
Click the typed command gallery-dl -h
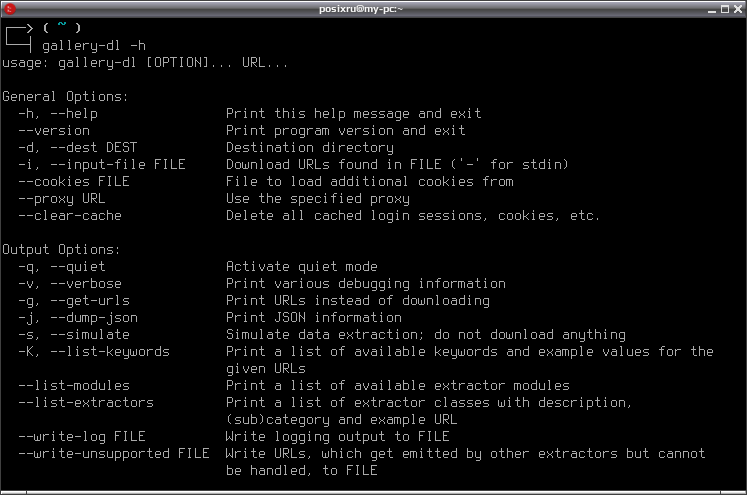point(94,46)
